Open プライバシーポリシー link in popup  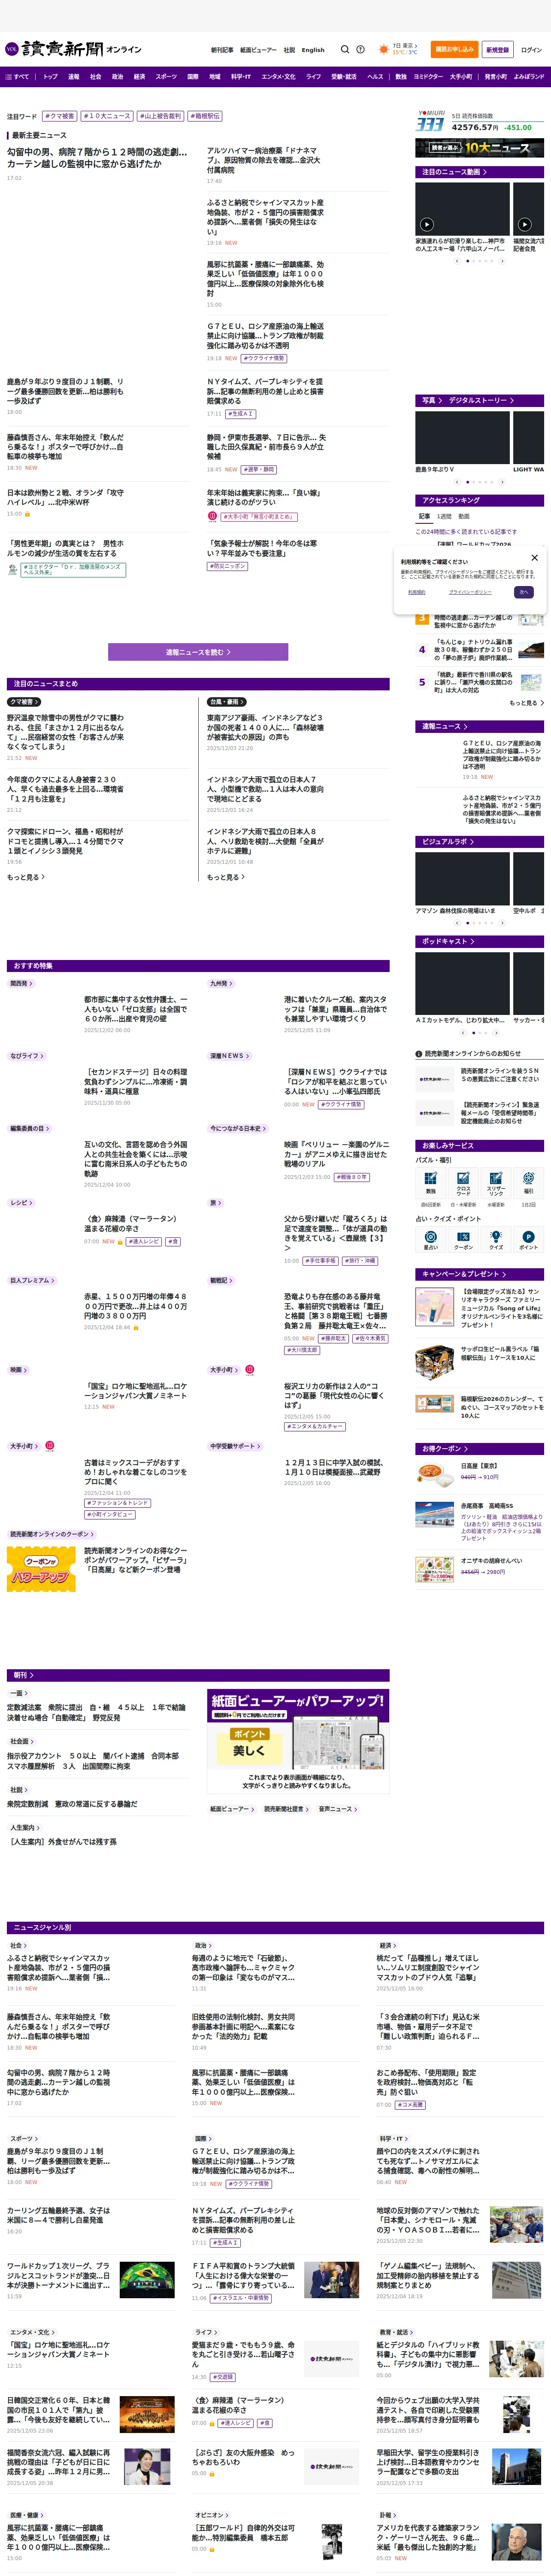pos(470,592)
